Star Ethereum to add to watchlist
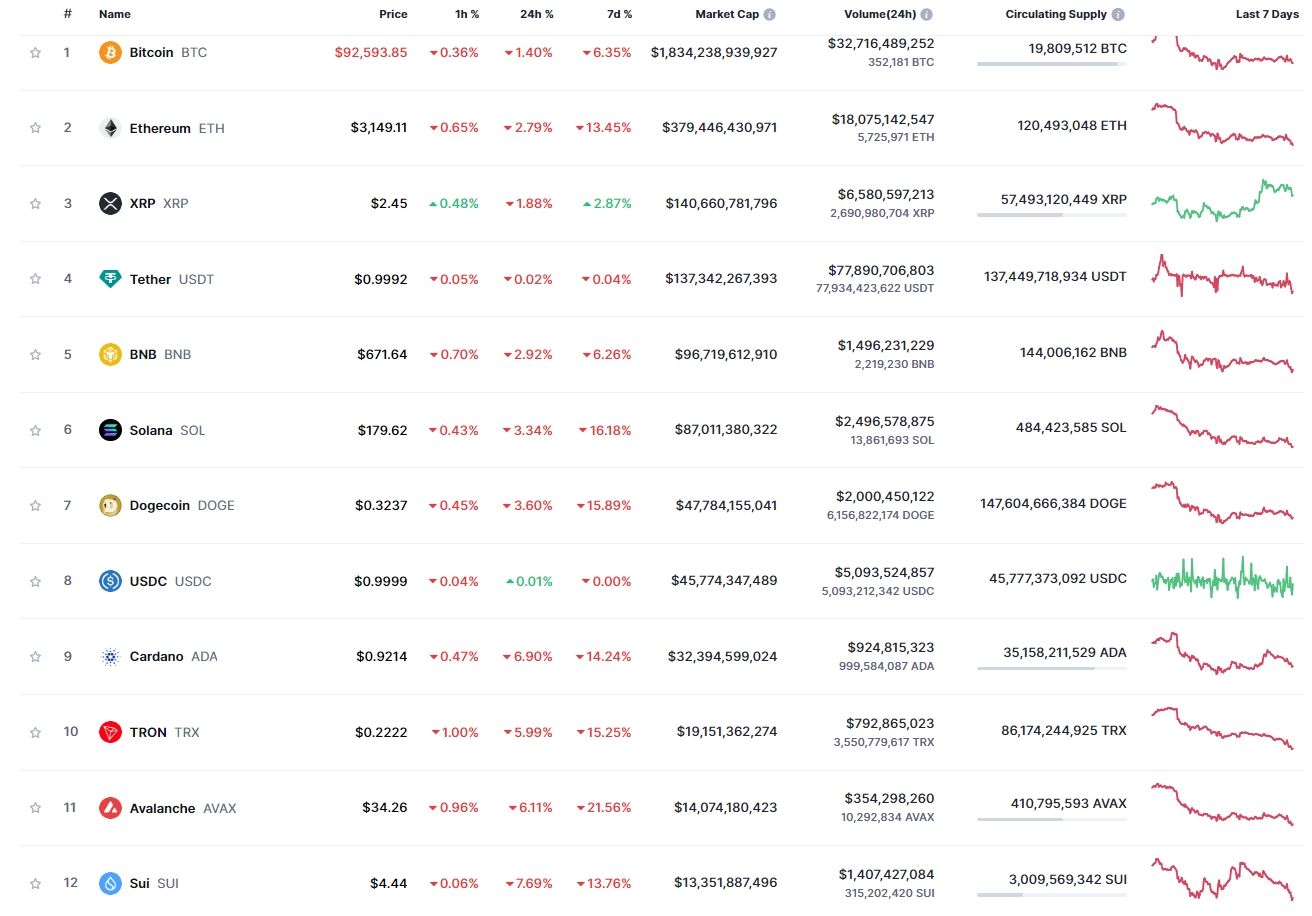Image resolution: width=1312 pixels, height=916 pixels. (x=36, y=128)
